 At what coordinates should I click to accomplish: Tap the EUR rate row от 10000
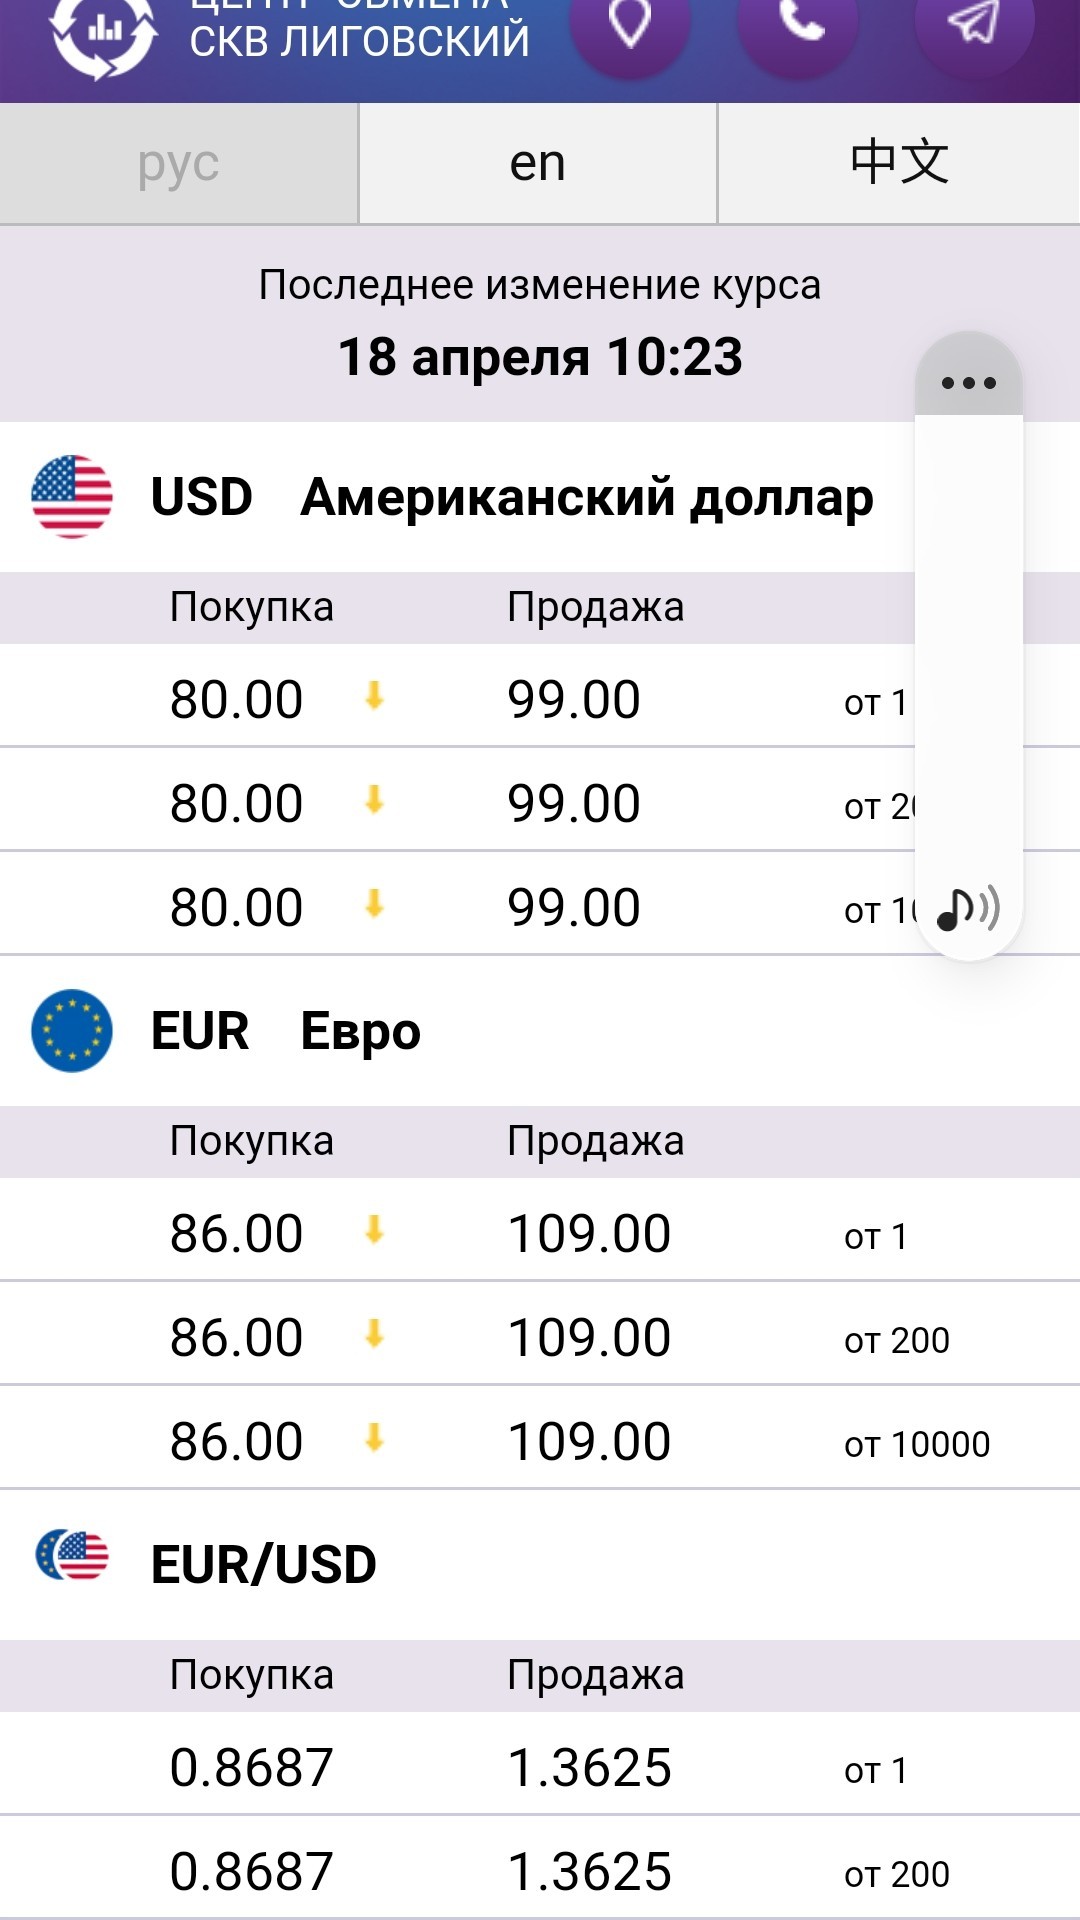(540, 1441)
